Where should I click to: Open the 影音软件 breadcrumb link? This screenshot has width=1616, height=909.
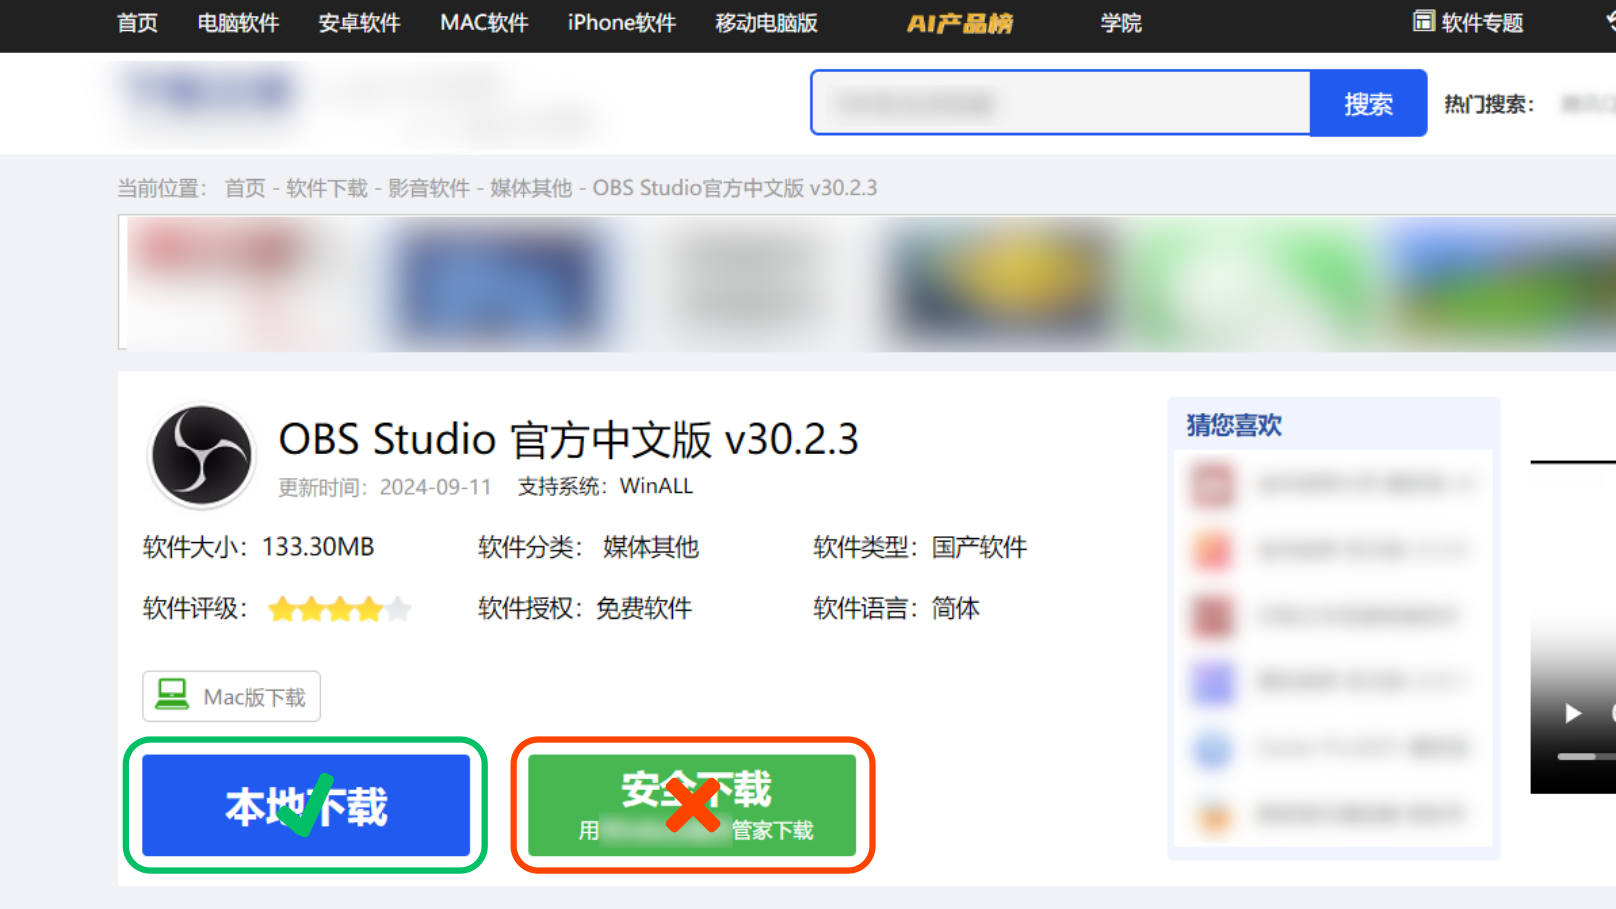[x=428, y=188]
